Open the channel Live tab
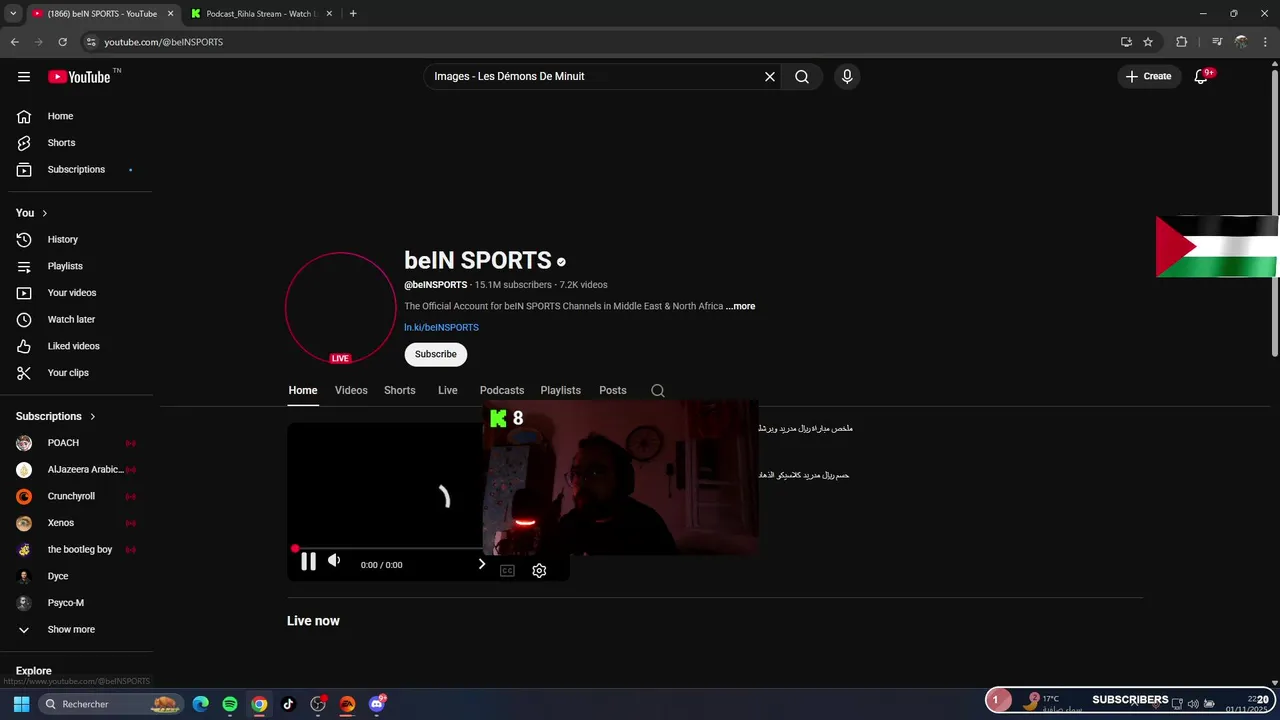This screenshot has height=720, width=1280. pyautogui.click(x=448, y=391)
